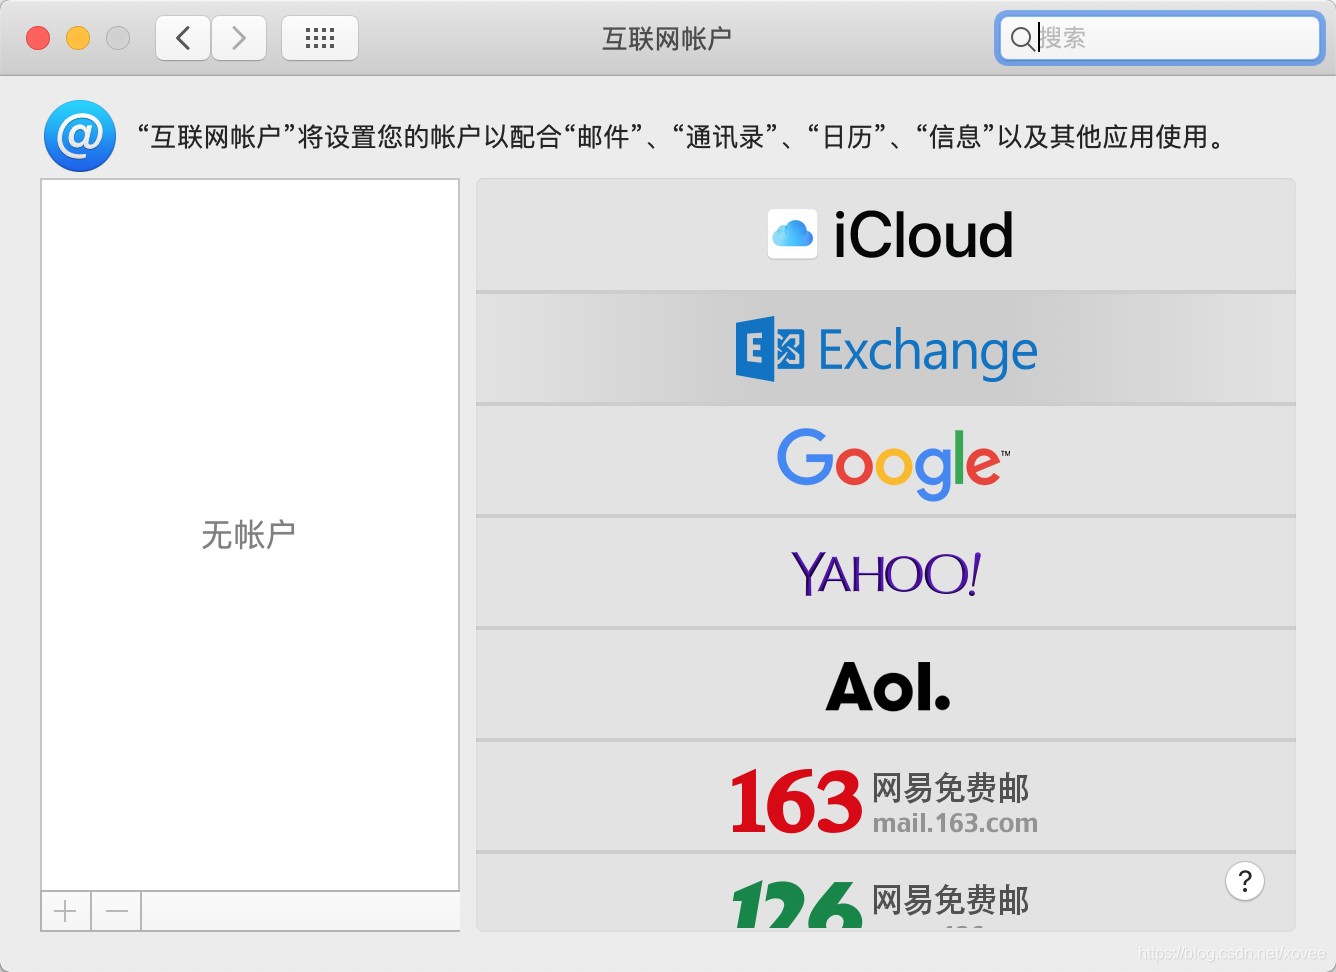This screenshot has width=1336, height=972.
Task: Click the blue @ Internet Accounts icon
Action: [x=80, y=136]
